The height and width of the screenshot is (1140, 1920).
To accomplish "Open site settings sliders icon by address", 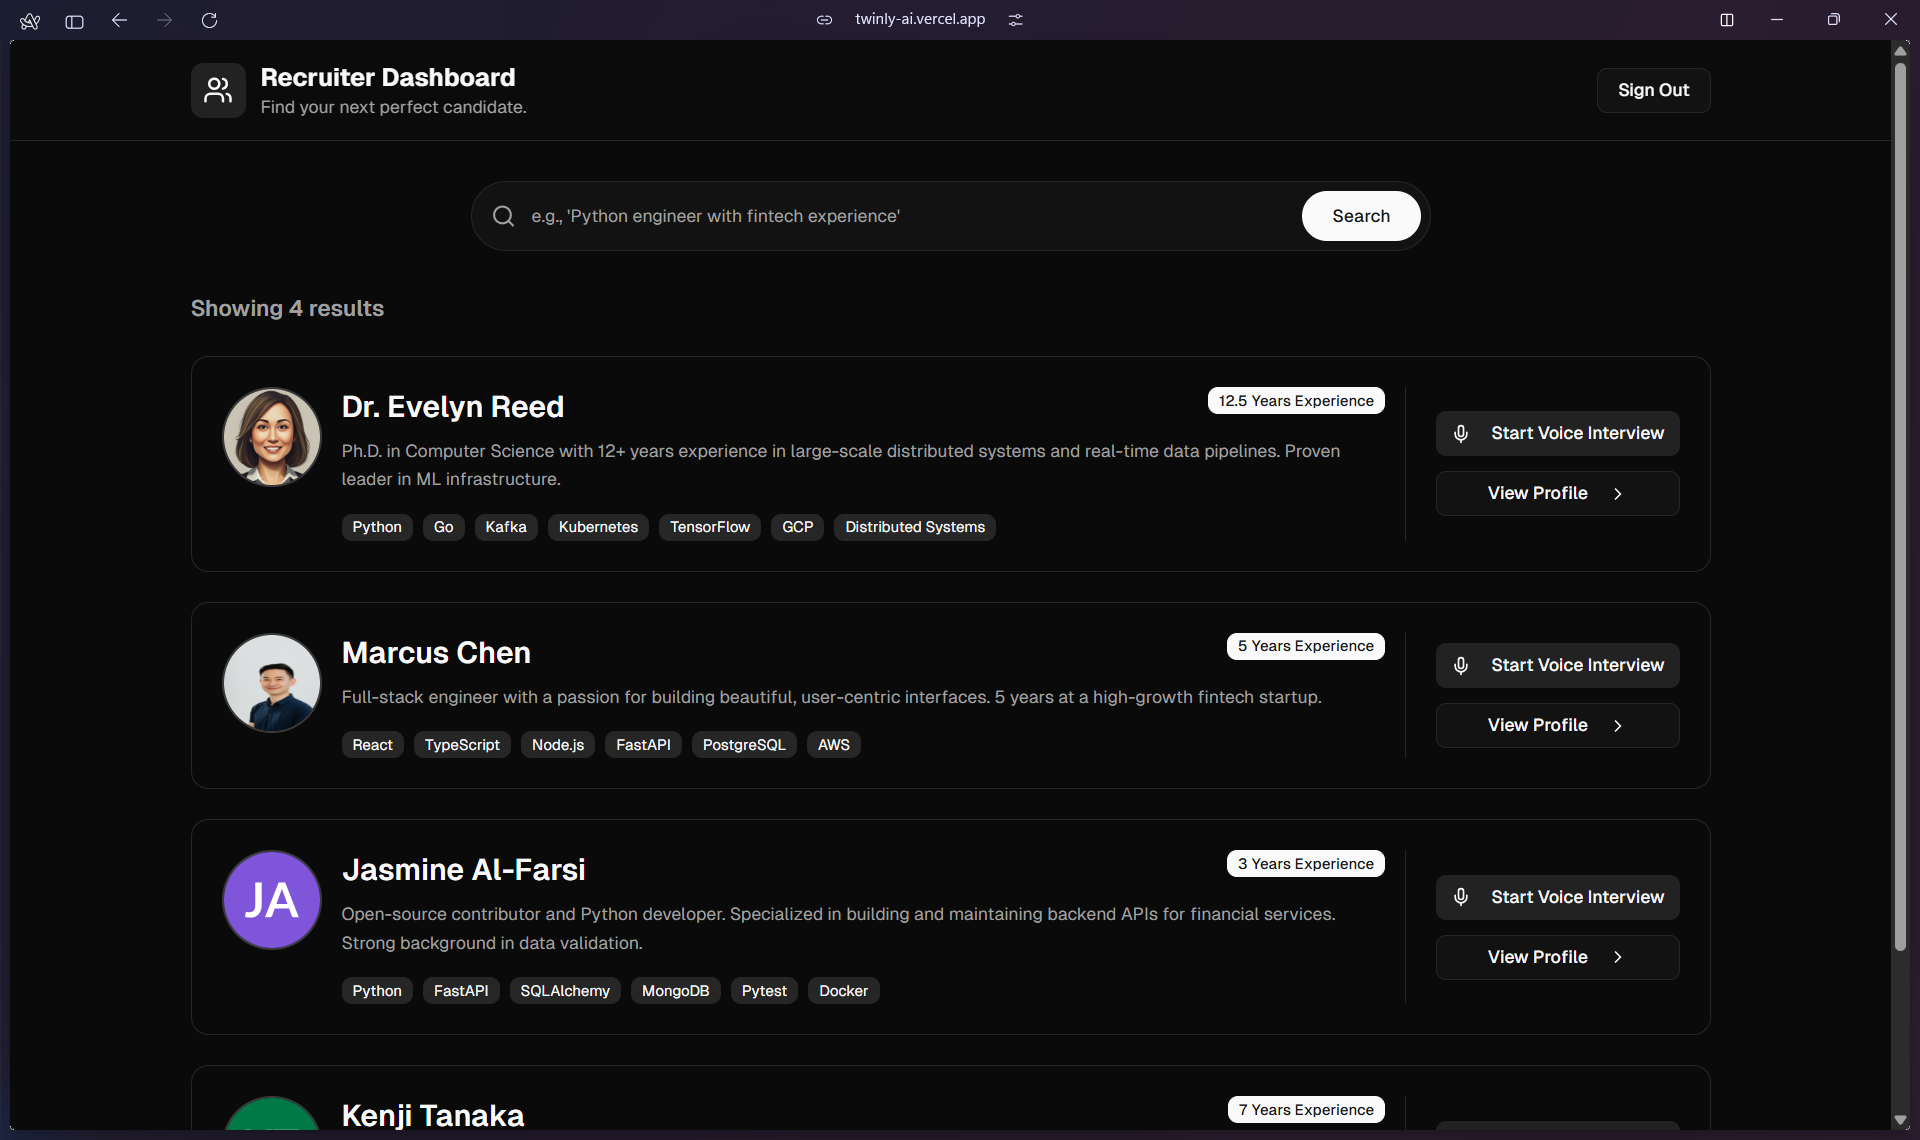I will [x=1016, y=20].
